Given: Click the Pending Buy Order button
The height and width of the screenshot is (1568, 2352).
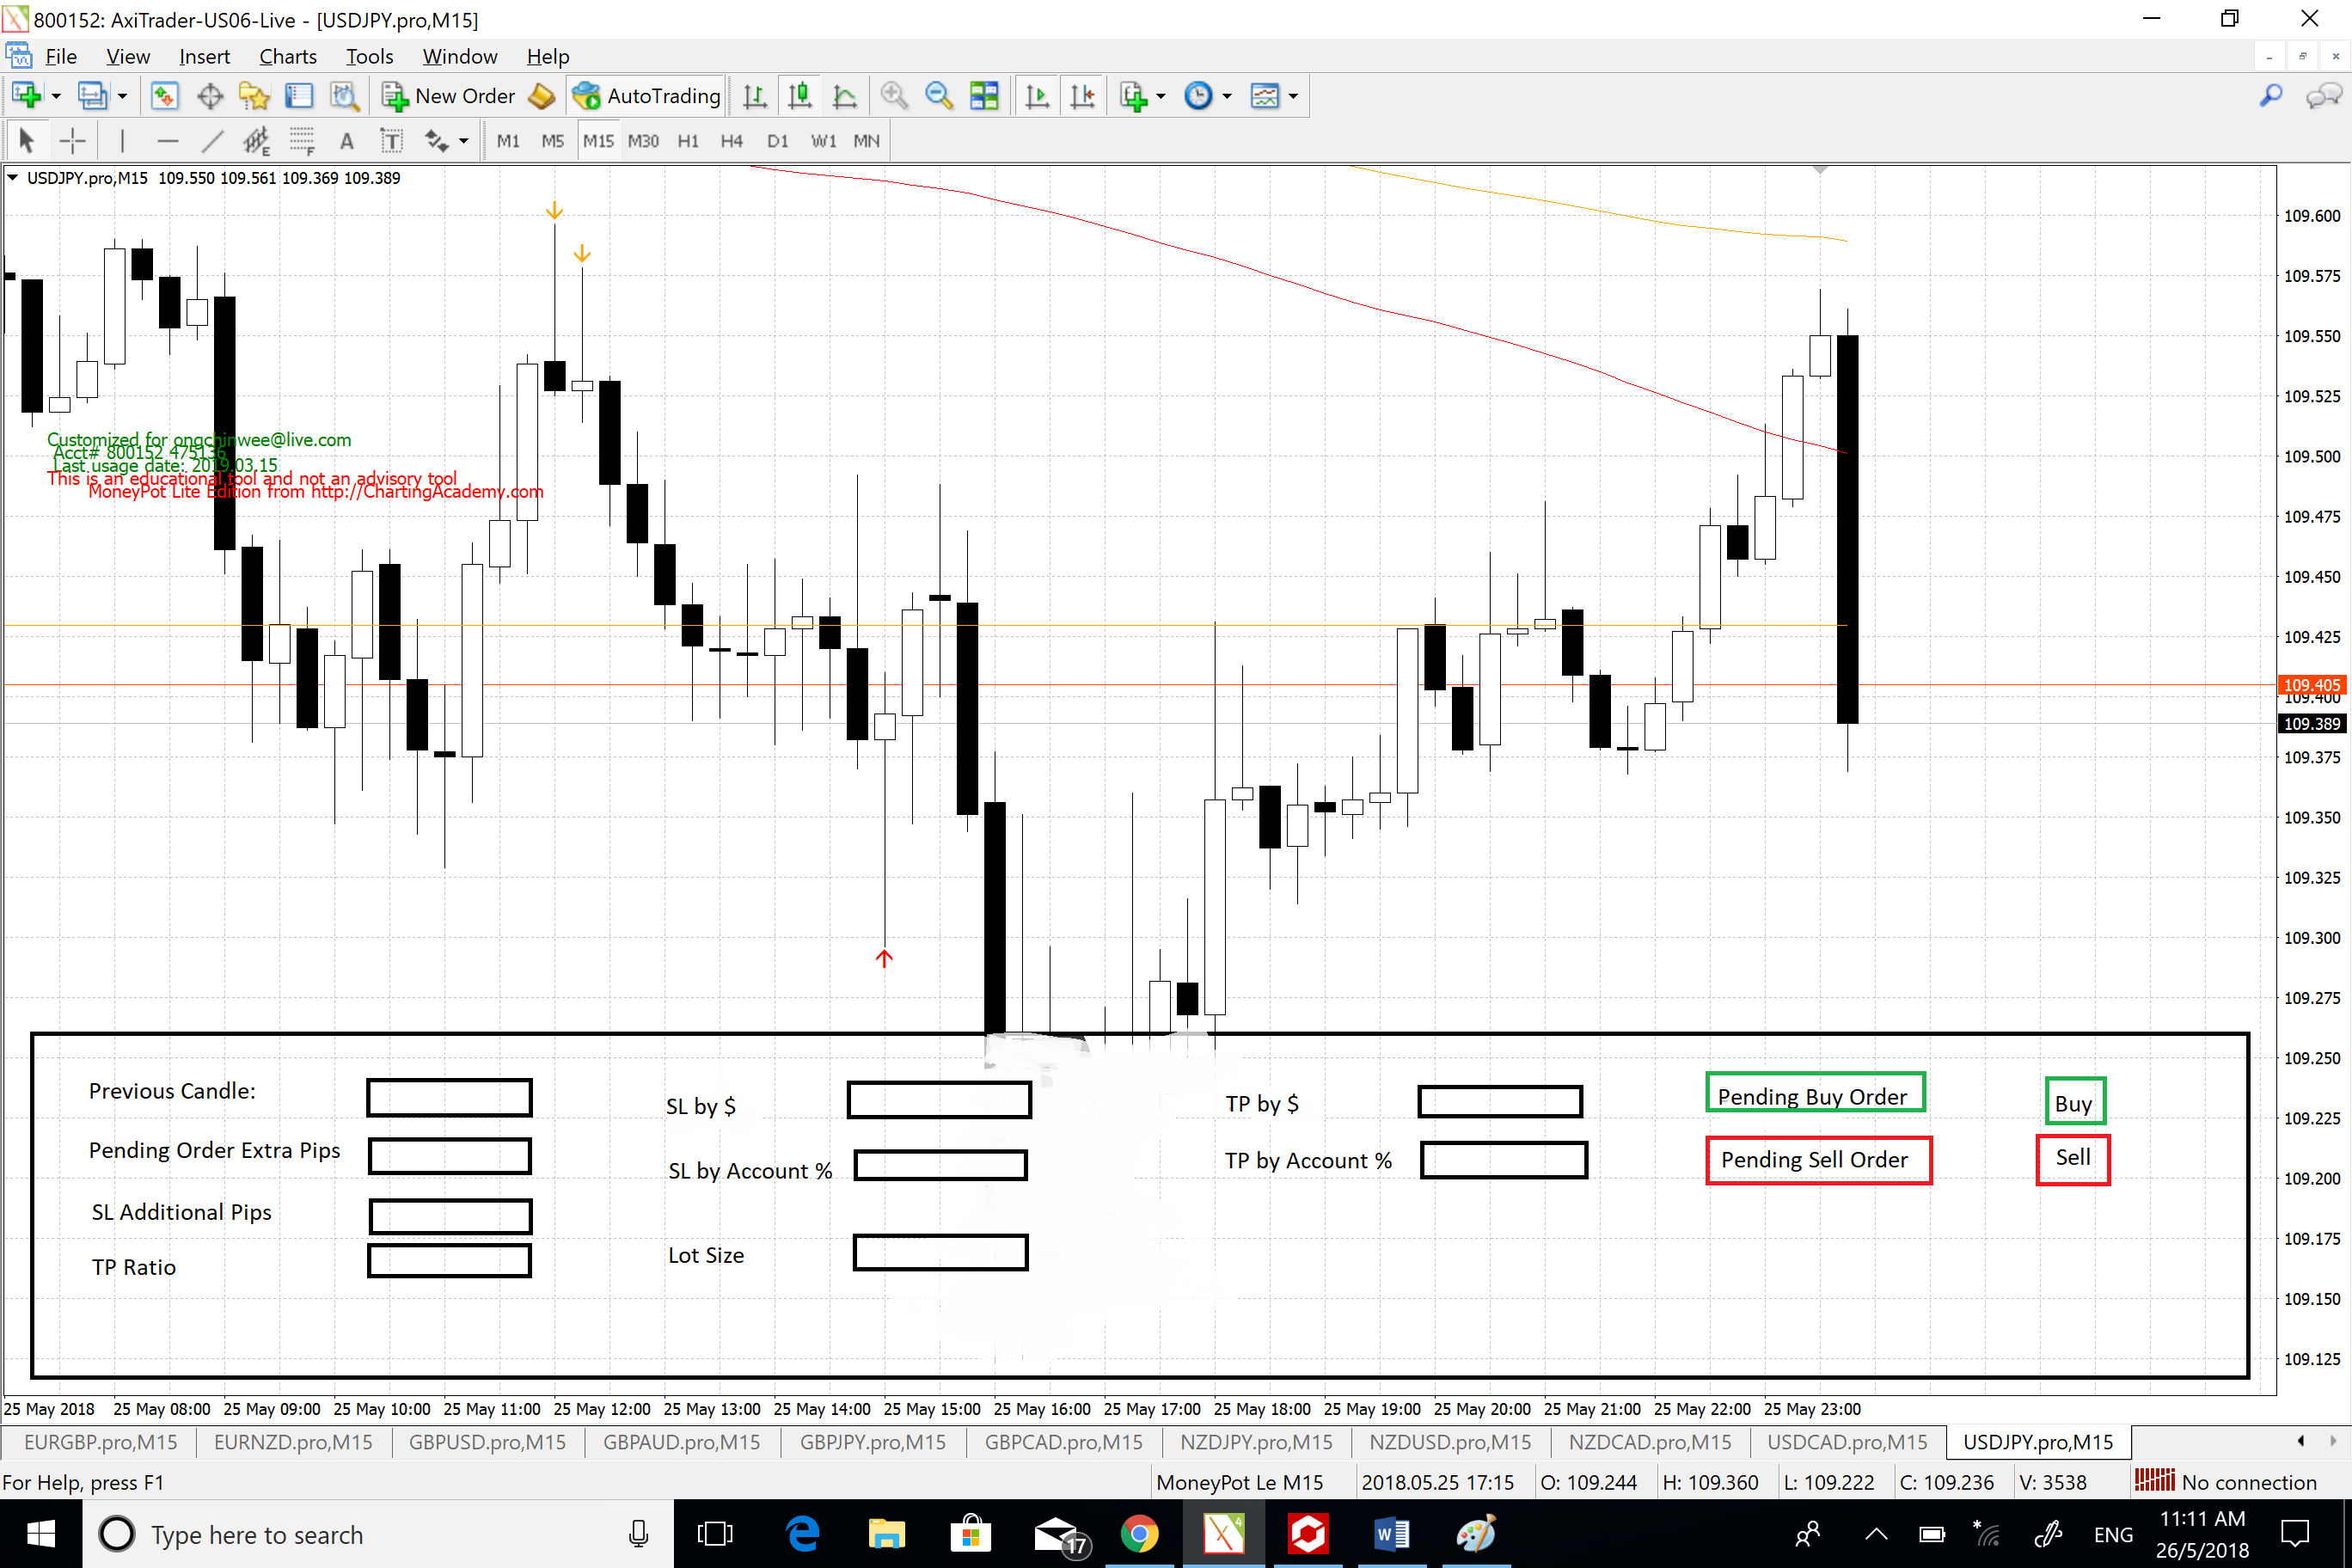Looking at the screenshot, I should (1814, 1096).
